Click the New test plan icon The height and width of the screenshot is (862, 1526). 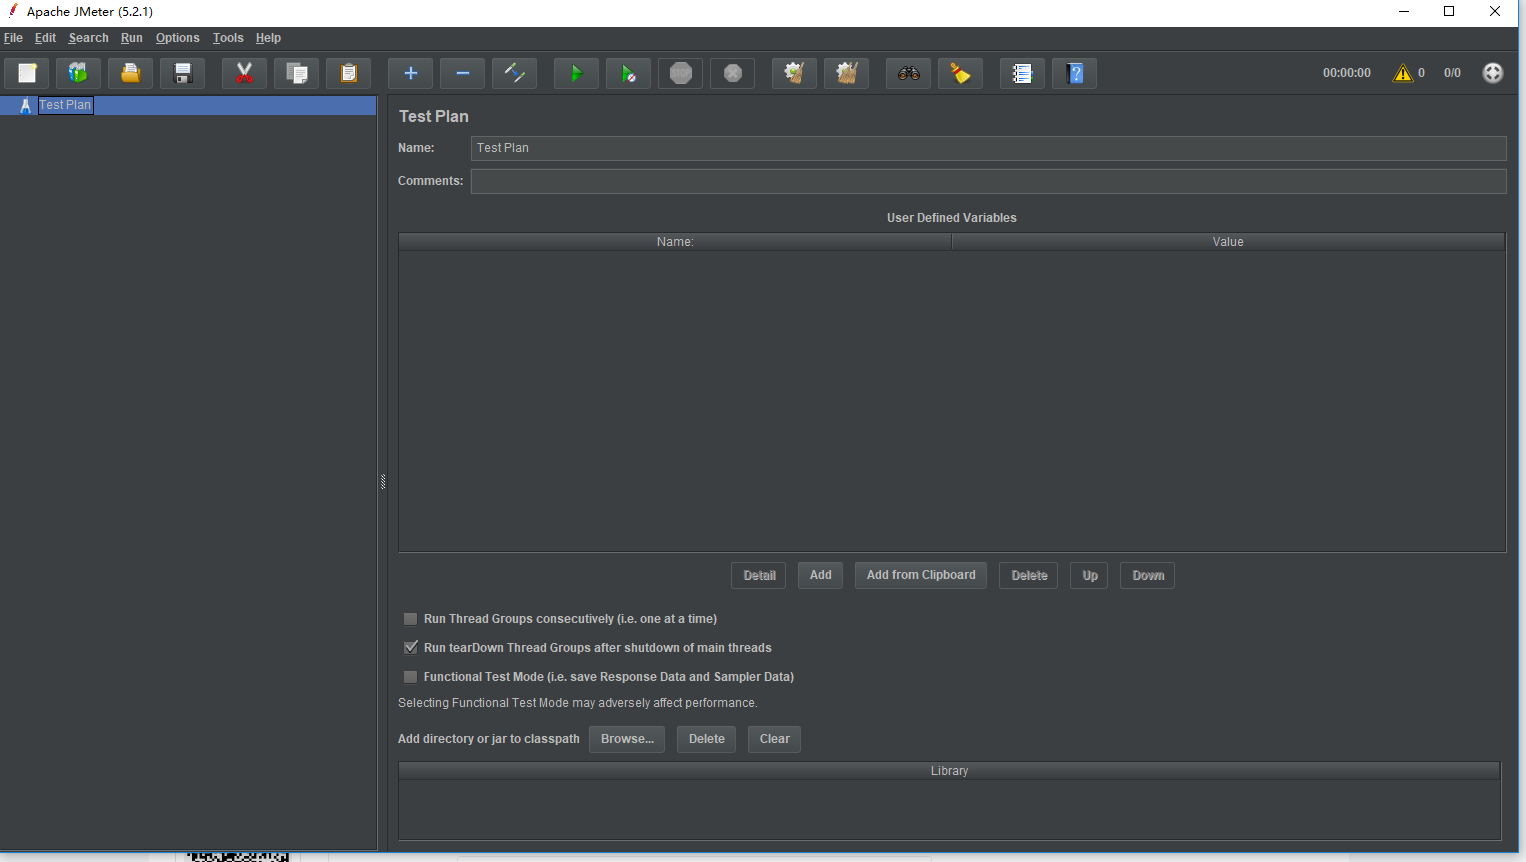click(x=27, y=73)
